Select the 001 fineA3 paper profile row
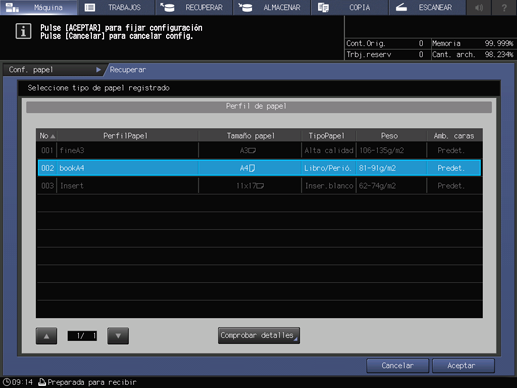The height and width of the screenshot is (388, 517). coord(259,150)
